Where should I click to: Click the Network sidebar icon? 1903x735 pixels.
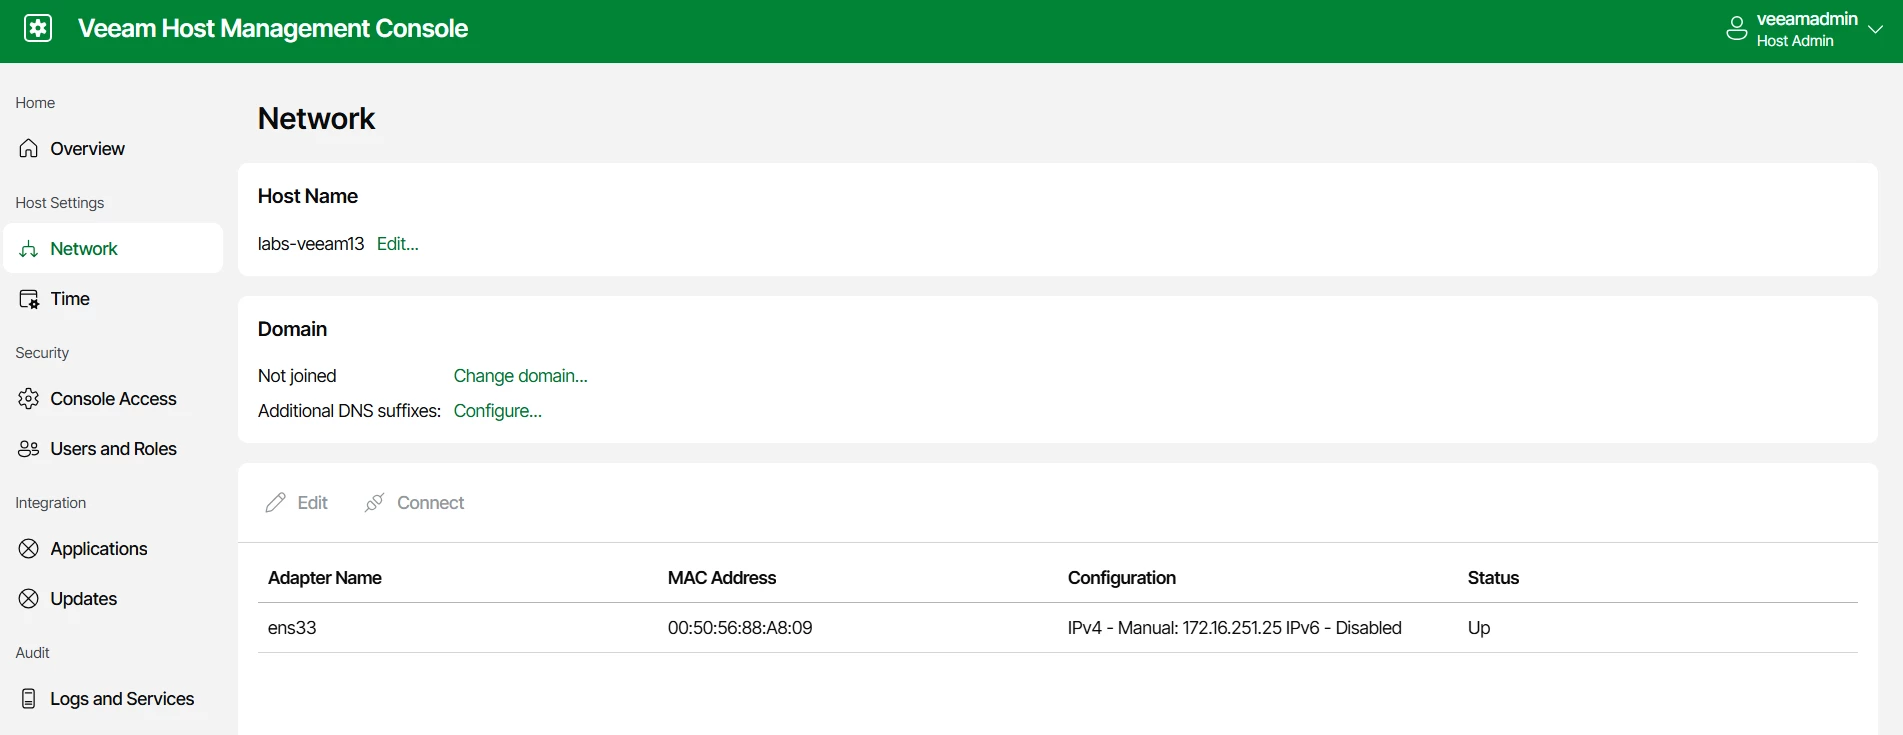click(x=29, y=249)
